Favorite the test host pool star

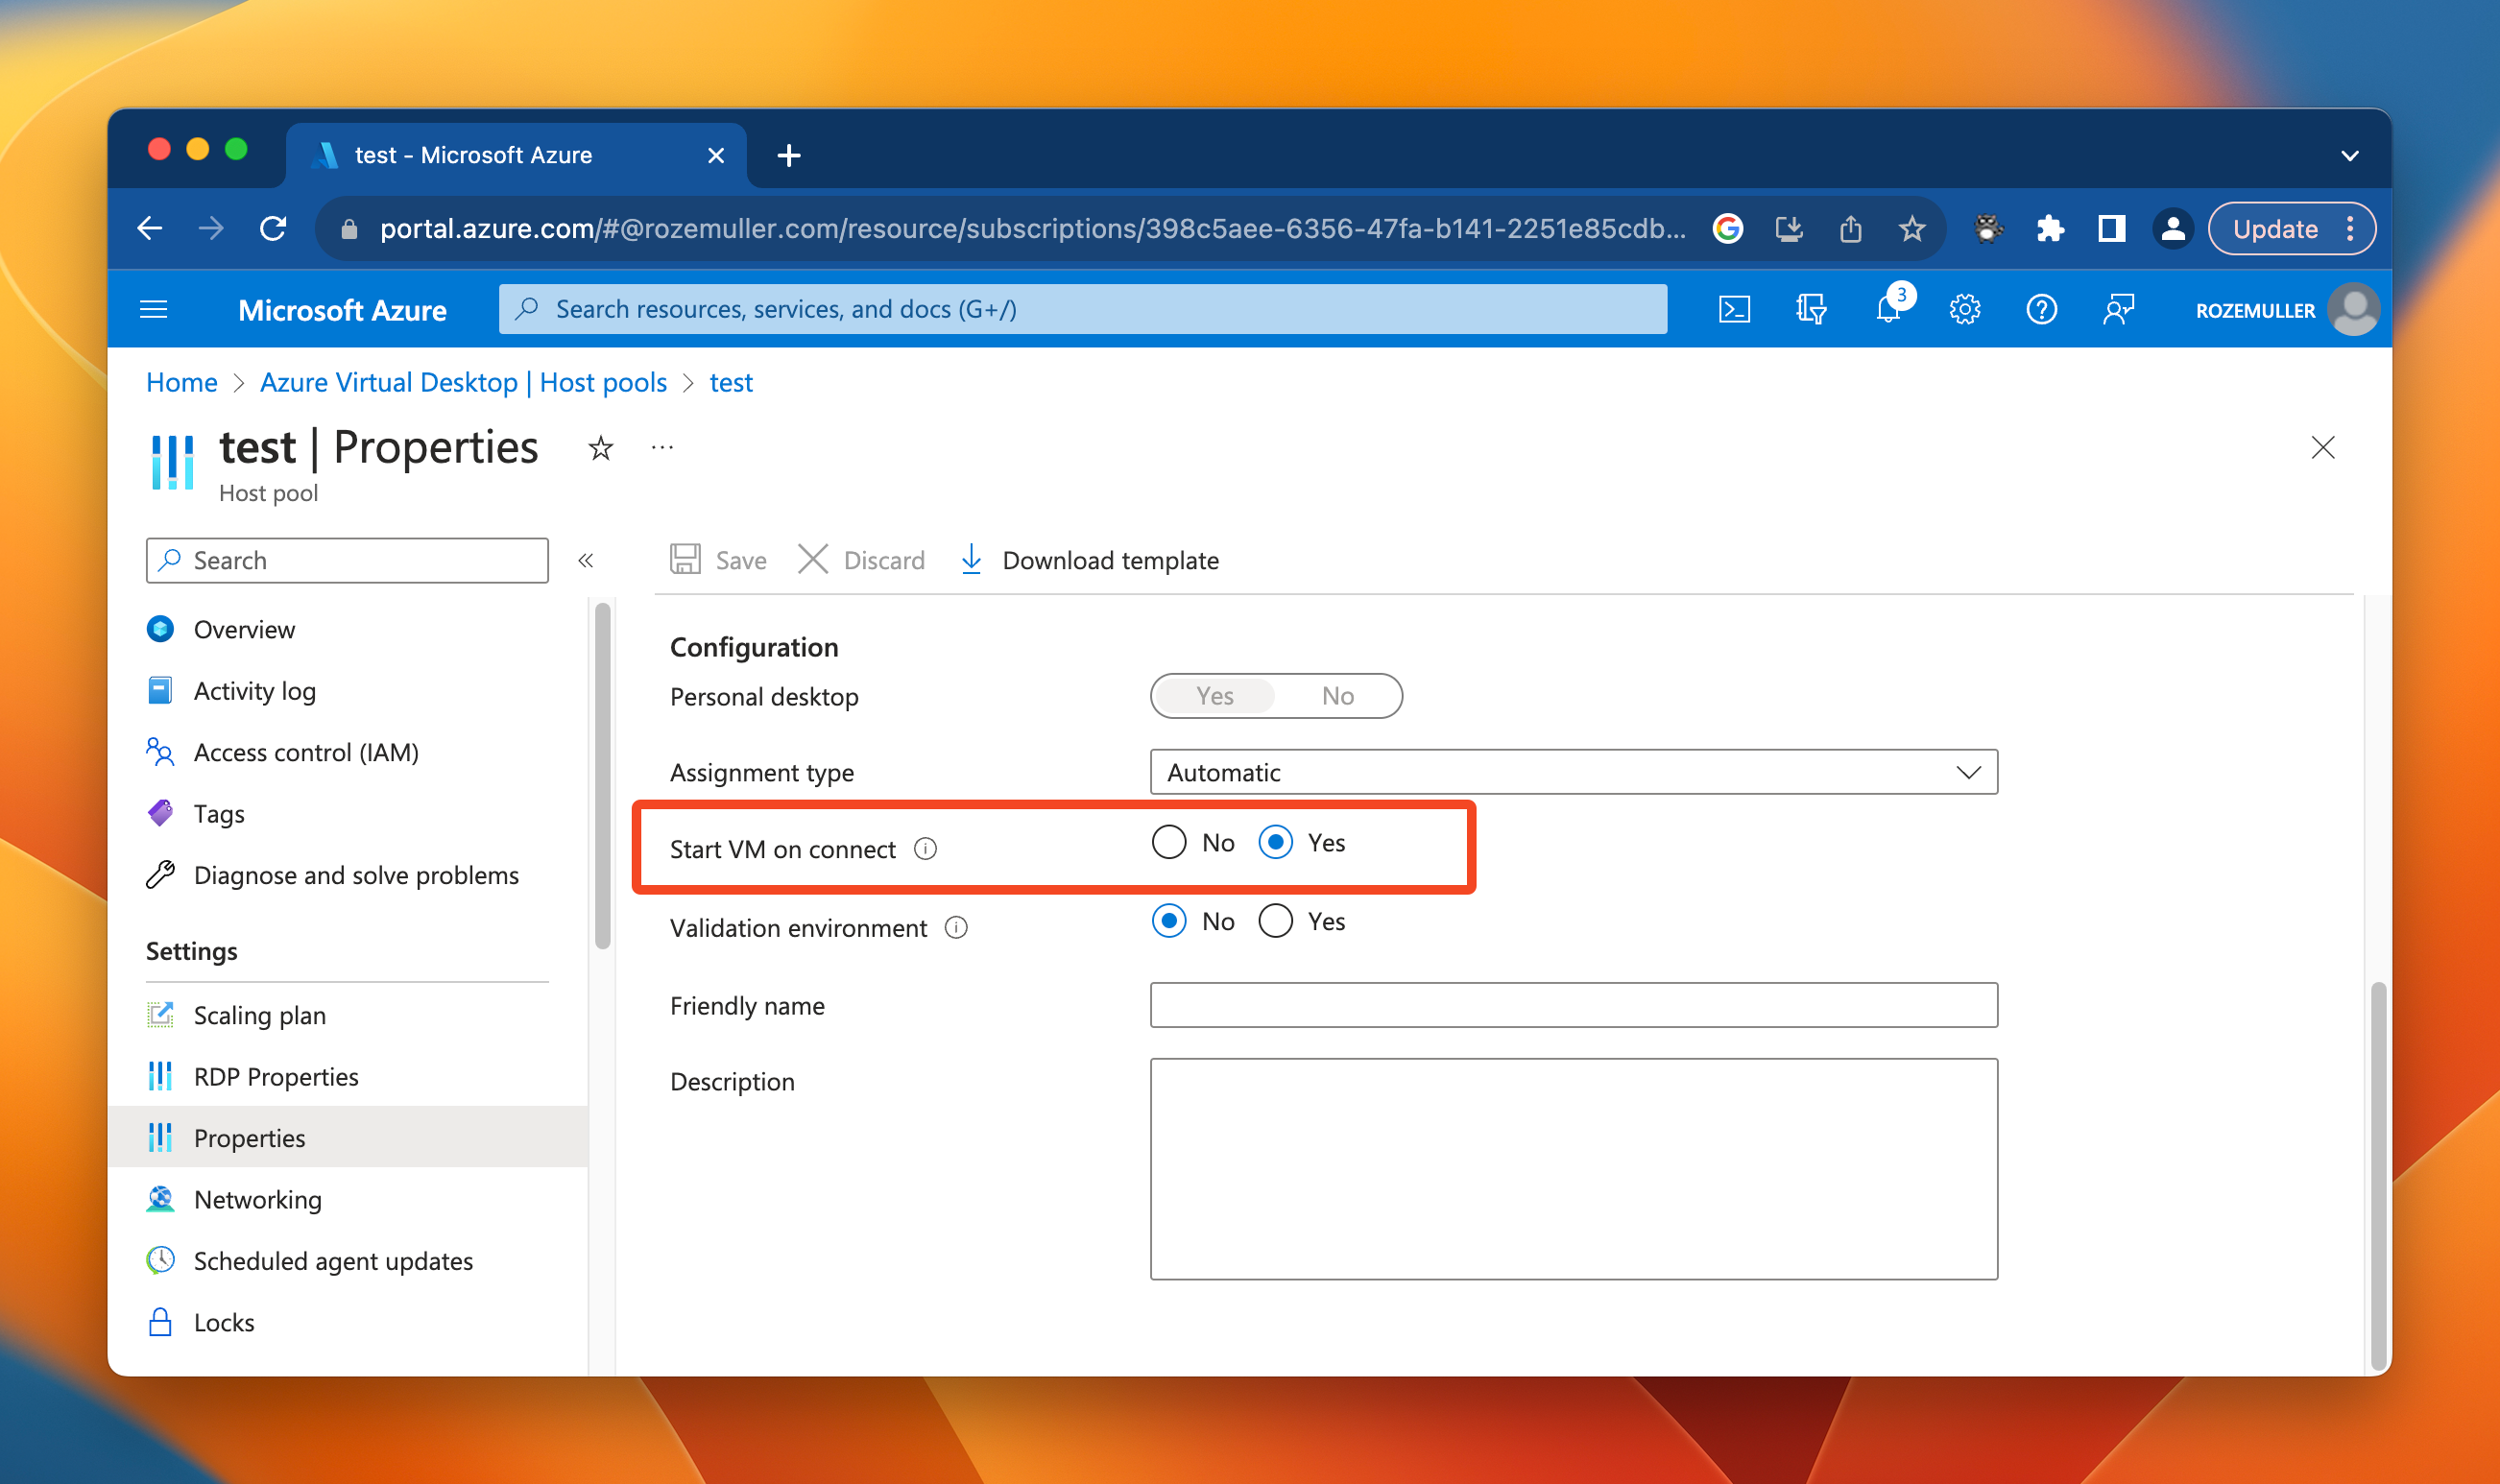click(600, 448)
